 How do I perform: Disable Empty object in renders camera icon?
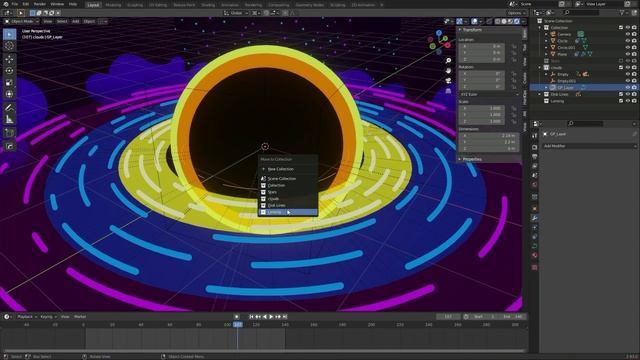coord(634,74)
